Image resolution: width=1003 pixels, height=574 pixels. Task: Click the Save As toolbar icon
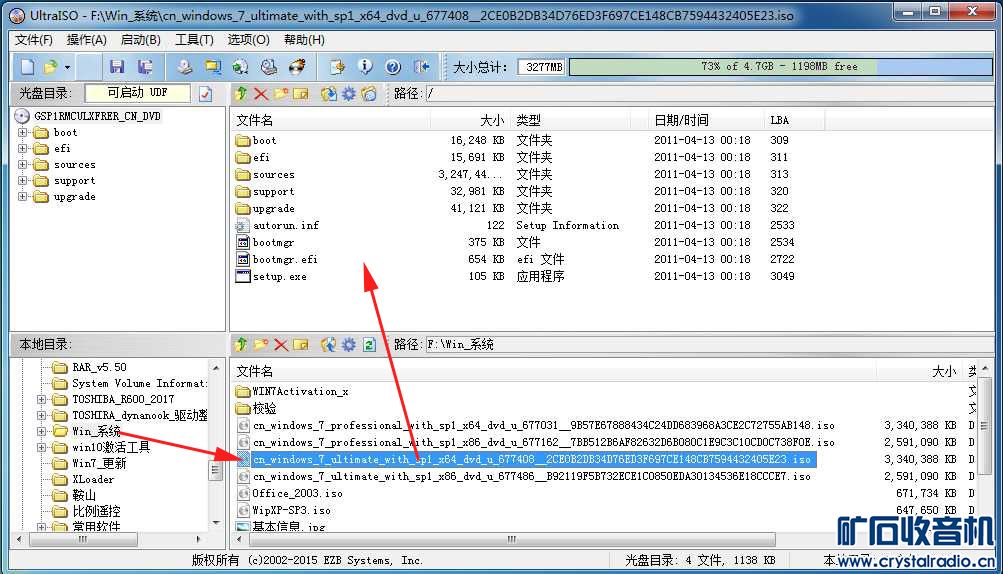pyautogui.click(x=146, y=67)
